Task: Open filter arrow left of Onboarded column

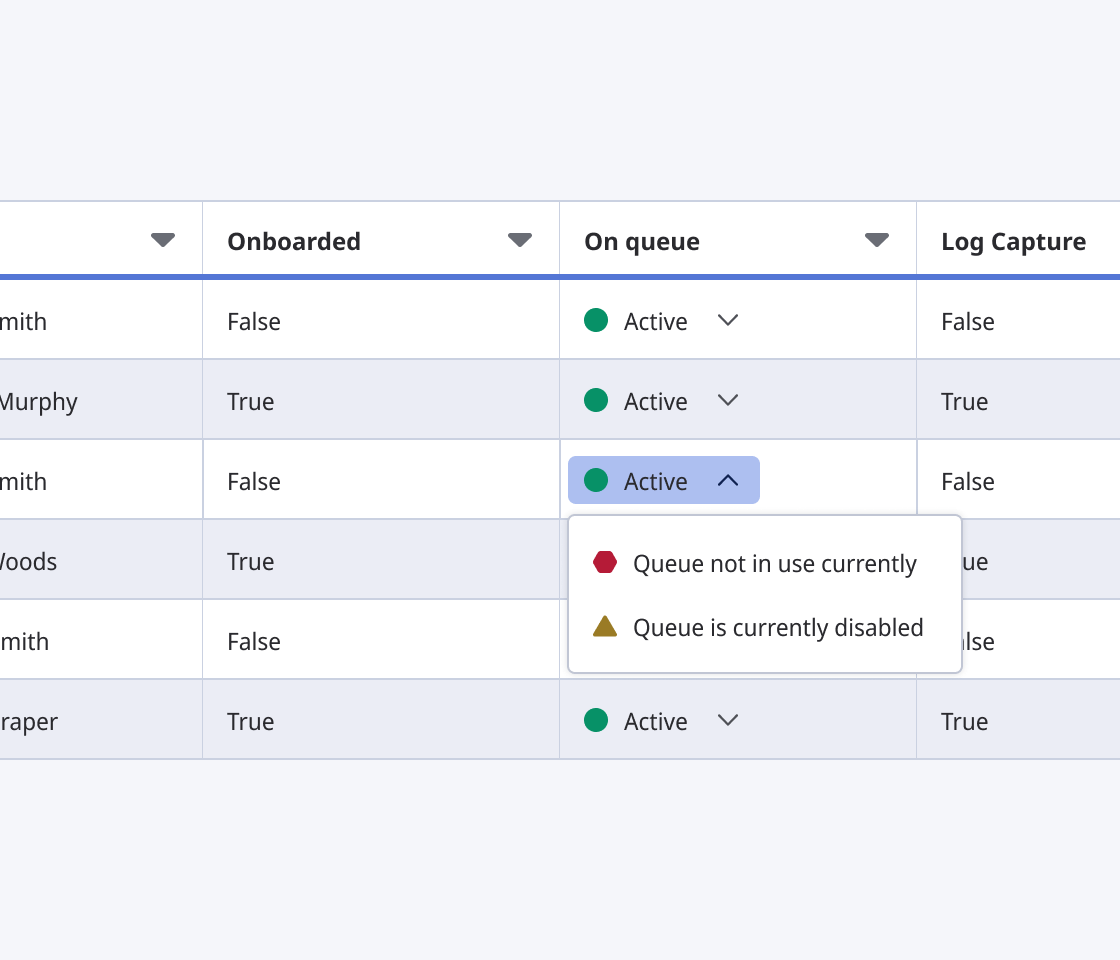Action: pos(163,240)
